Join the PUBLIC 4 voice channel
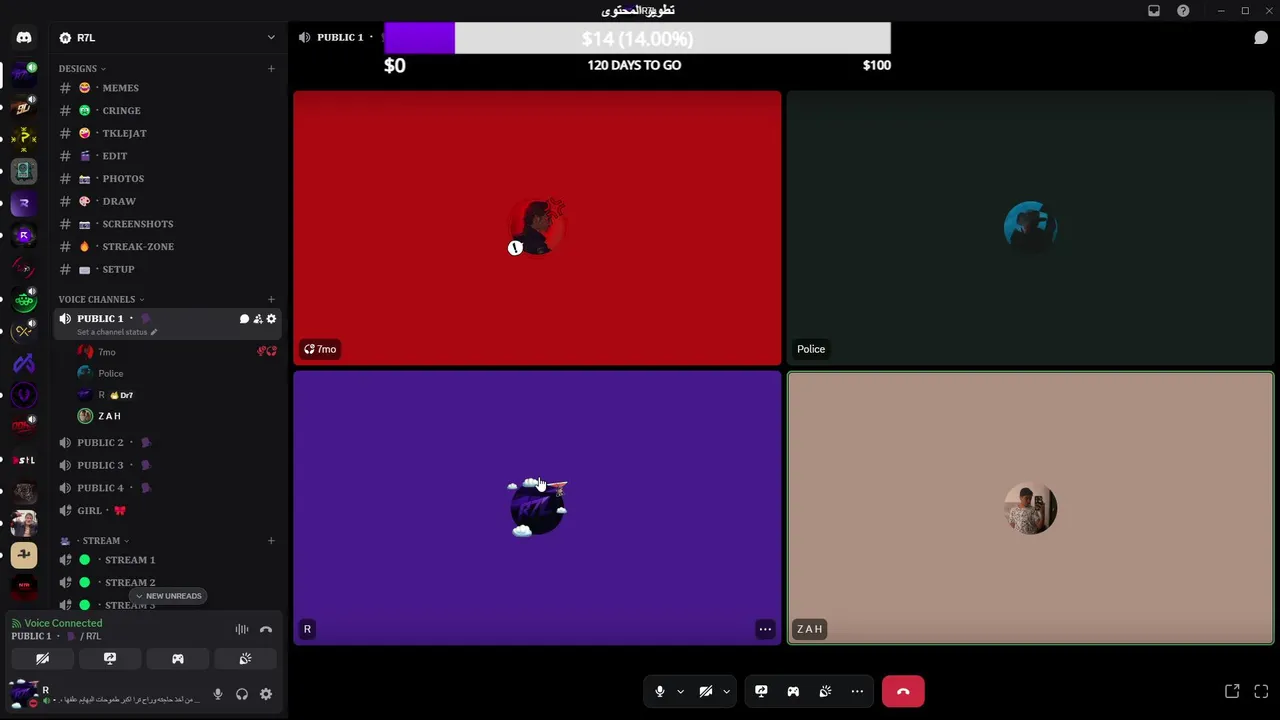 [168, 488]
